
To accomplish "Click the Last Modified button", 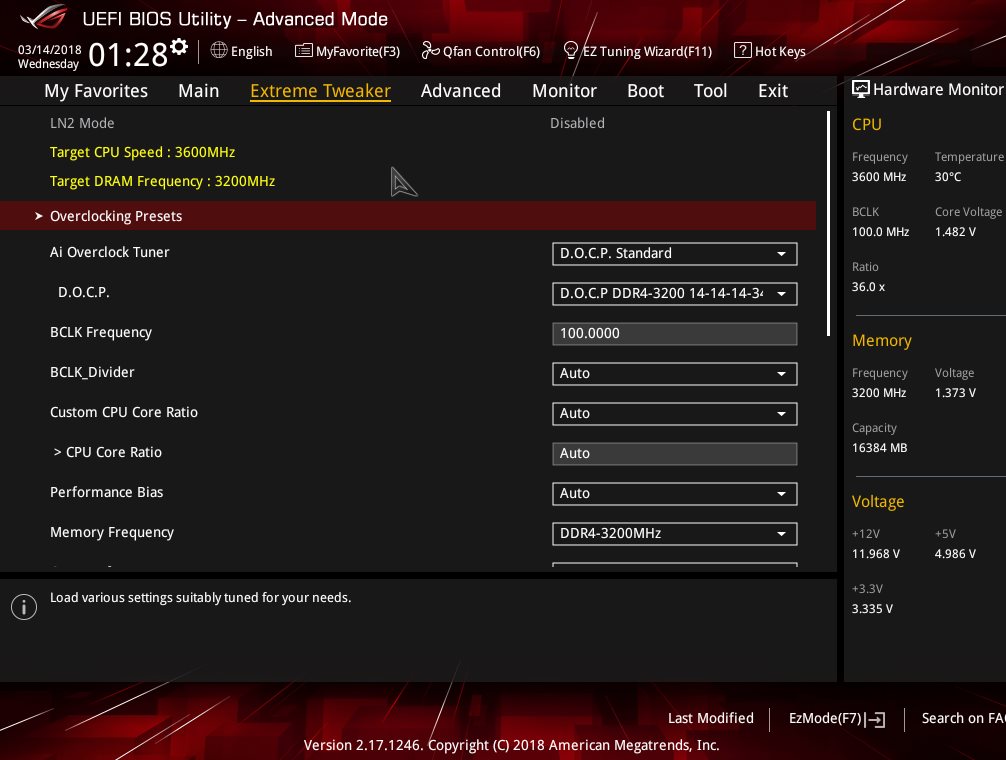I will (711, 718).
